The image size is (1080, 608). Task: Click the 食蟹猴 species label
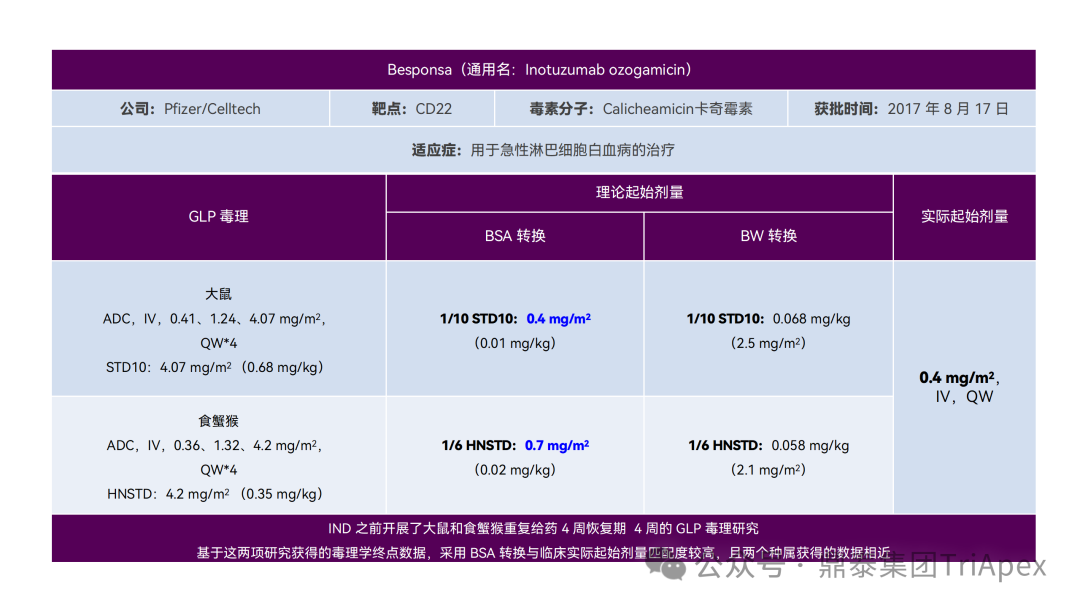coord(218,421)
